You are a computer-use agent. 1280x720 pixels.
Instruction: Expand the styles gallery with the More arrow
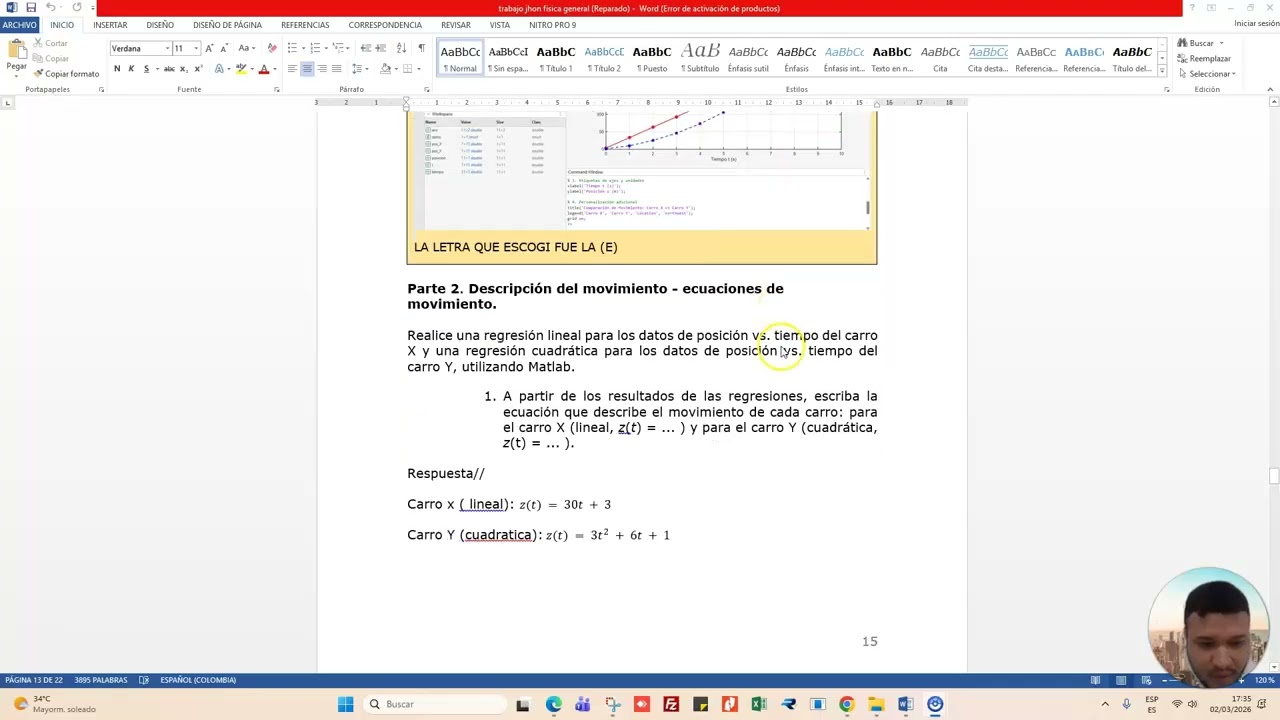[x=1161, y=71]
